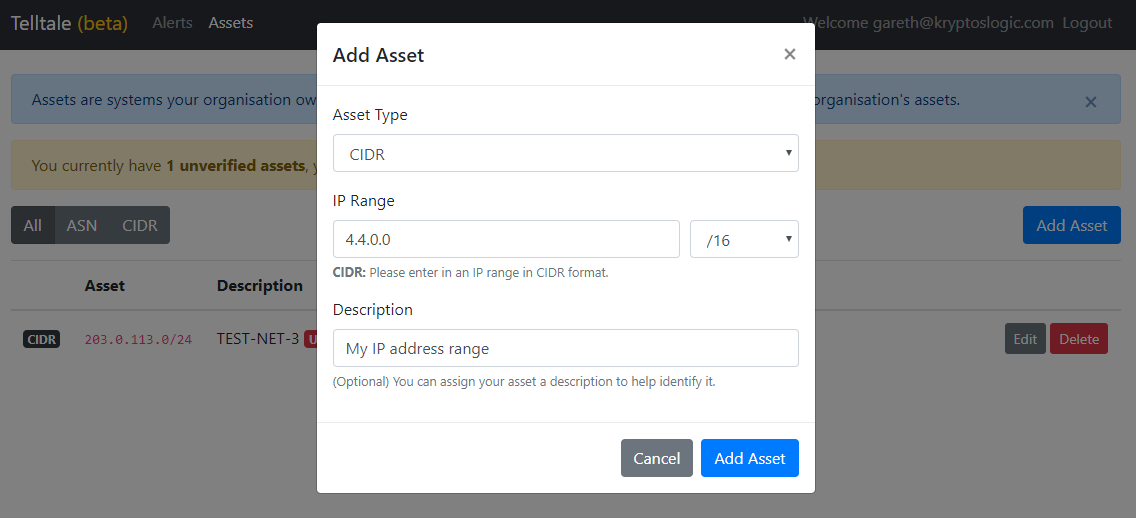1136x518 pixels.
Task: Edit the TEST-NET-3 asset
Action: (x=1025, y=338)
